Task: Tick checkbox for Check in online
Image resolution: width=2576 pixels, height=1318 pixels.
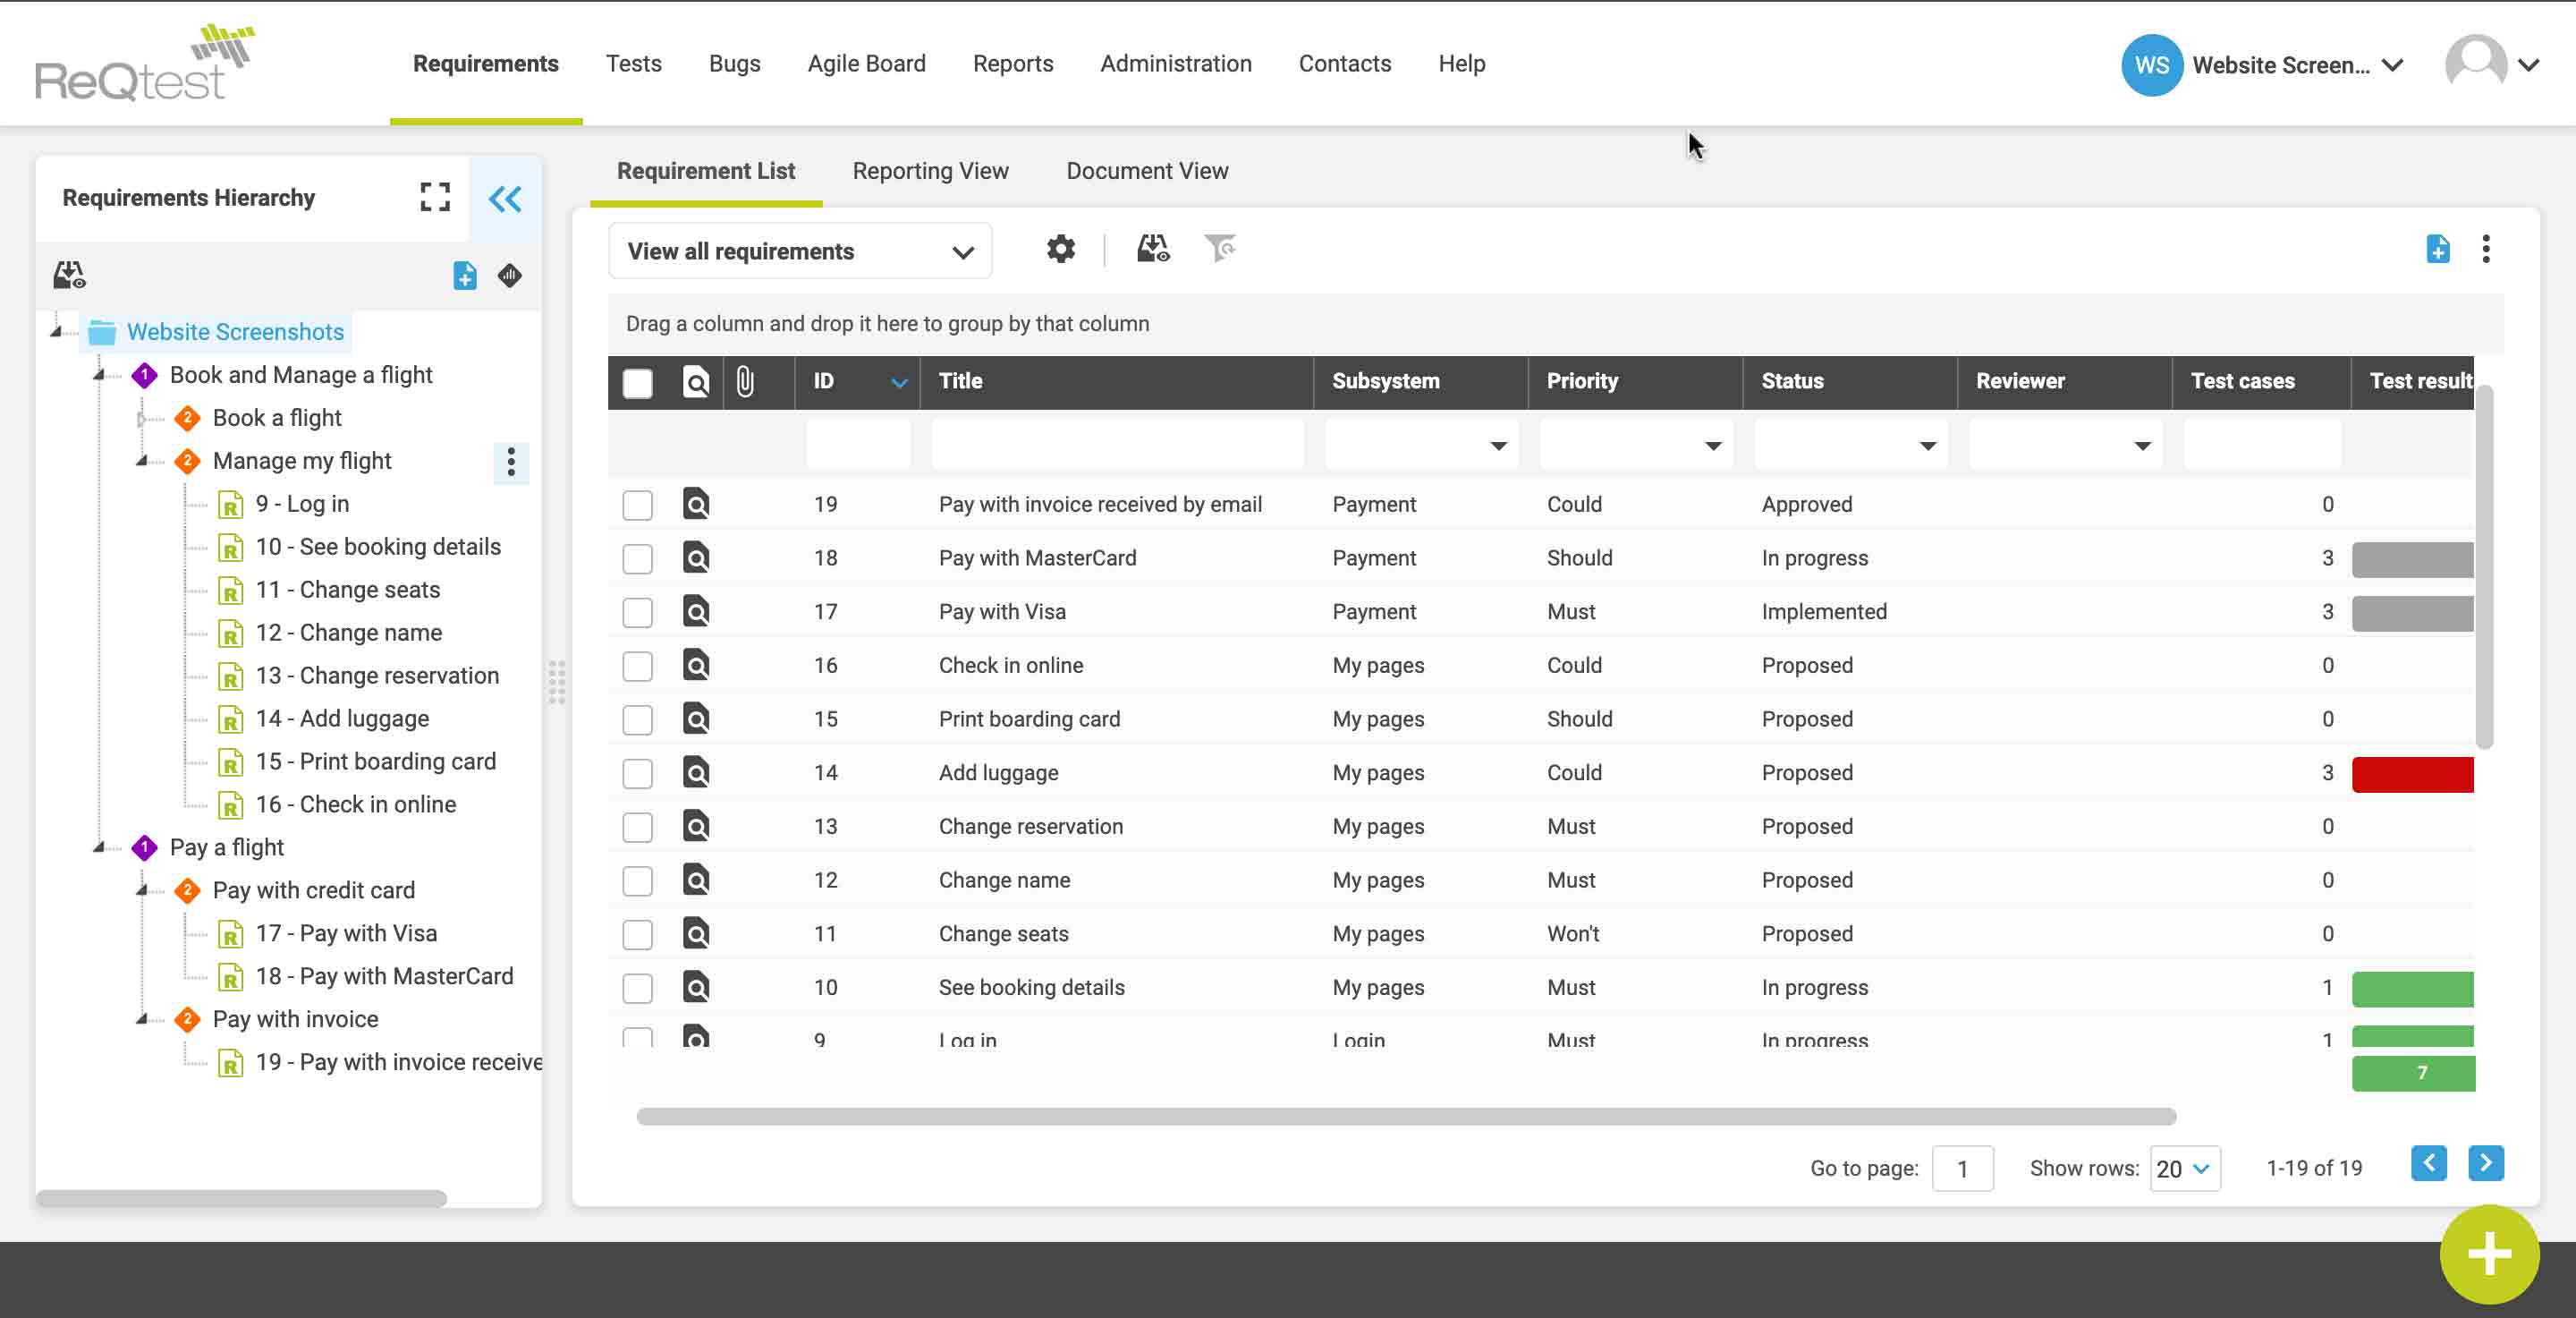Action: pos(638,666)
